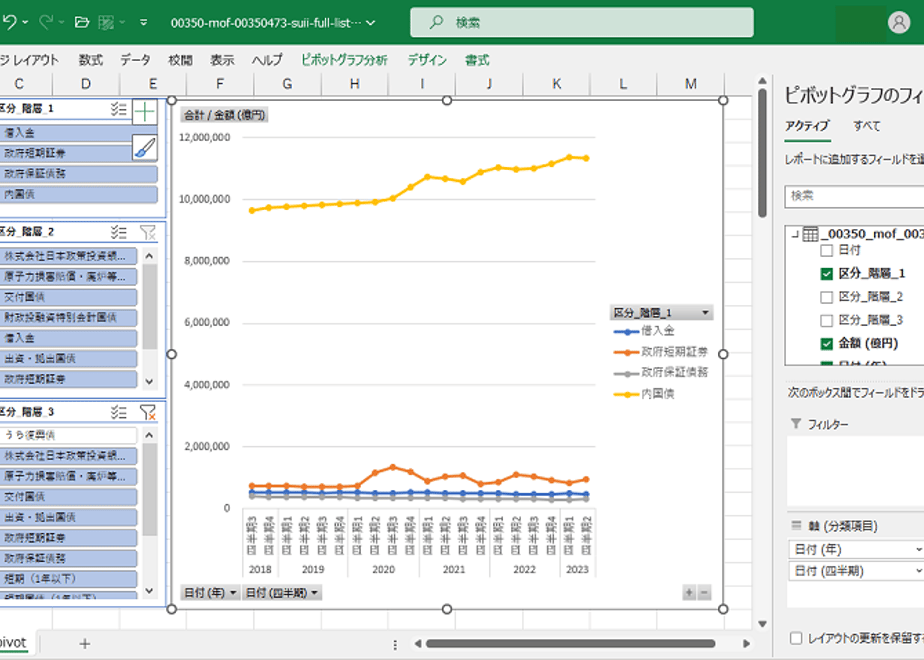Click 借入金 blue legend entry
Viewport: 924px width, 660px height.
point(644,331)
